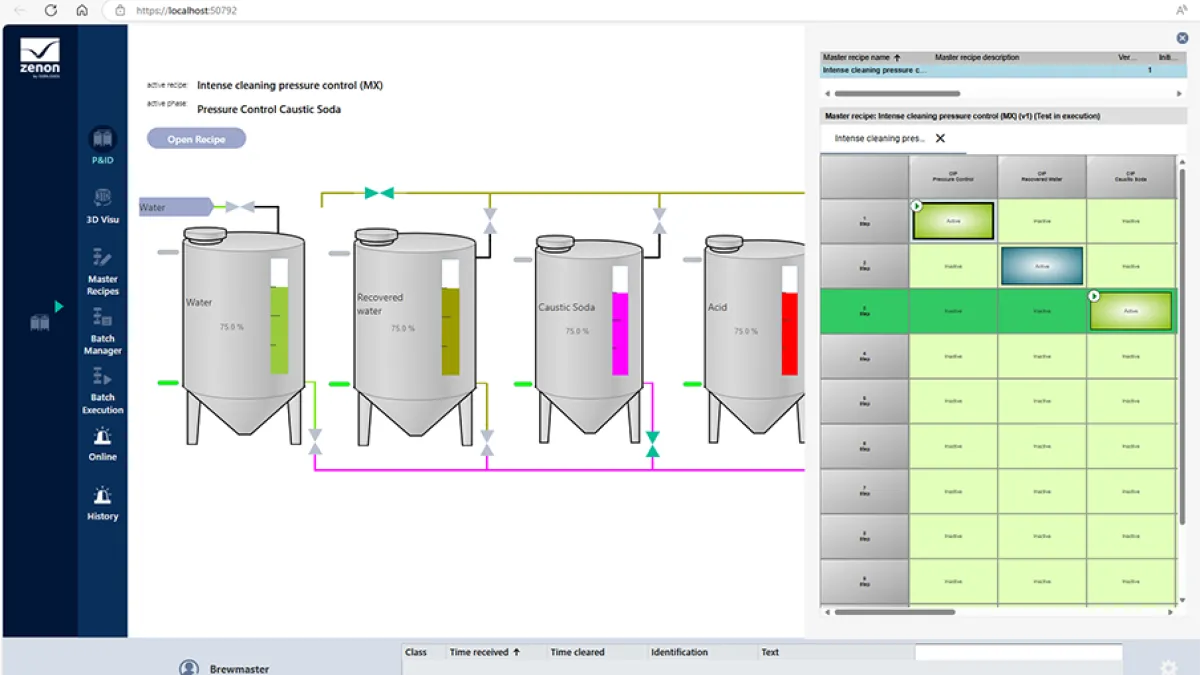The image size is (1200, 675).
Task: Click the Text column header in alarm list
Action: tap(770, 652)
